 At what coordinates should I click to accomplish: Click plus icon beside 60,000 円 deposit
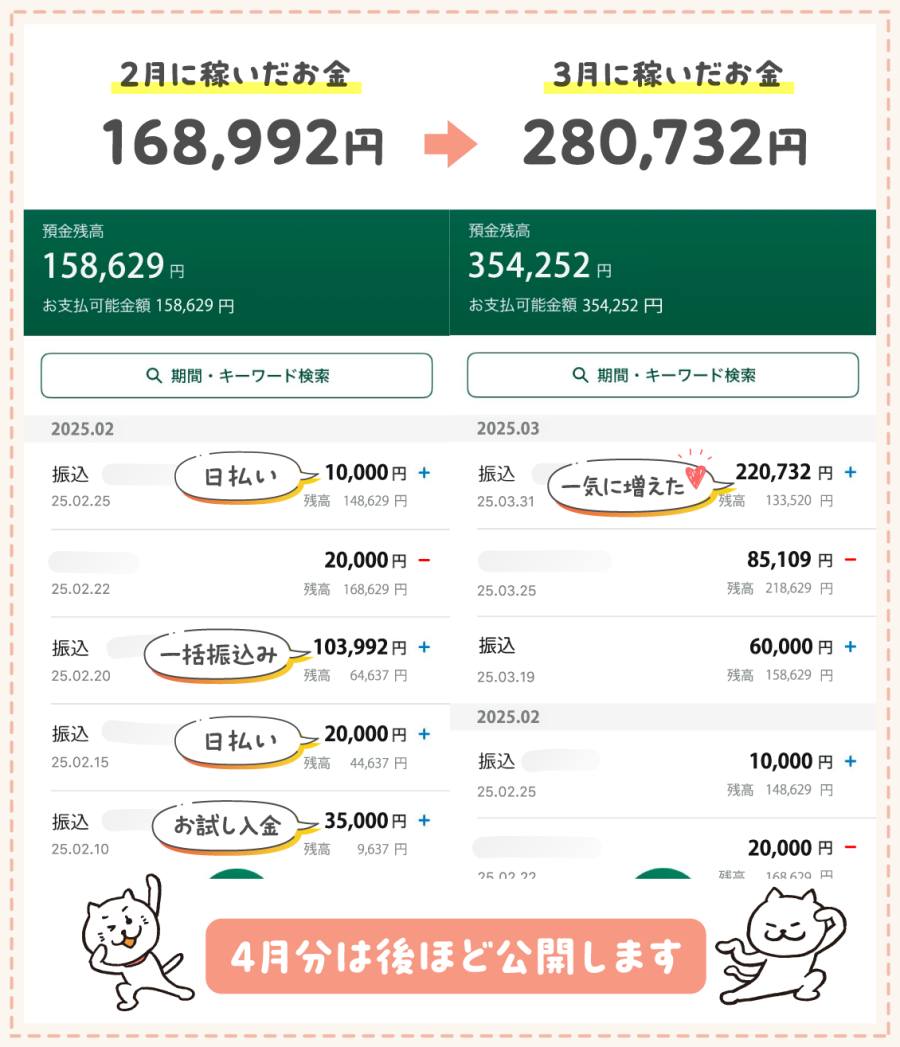850,646
